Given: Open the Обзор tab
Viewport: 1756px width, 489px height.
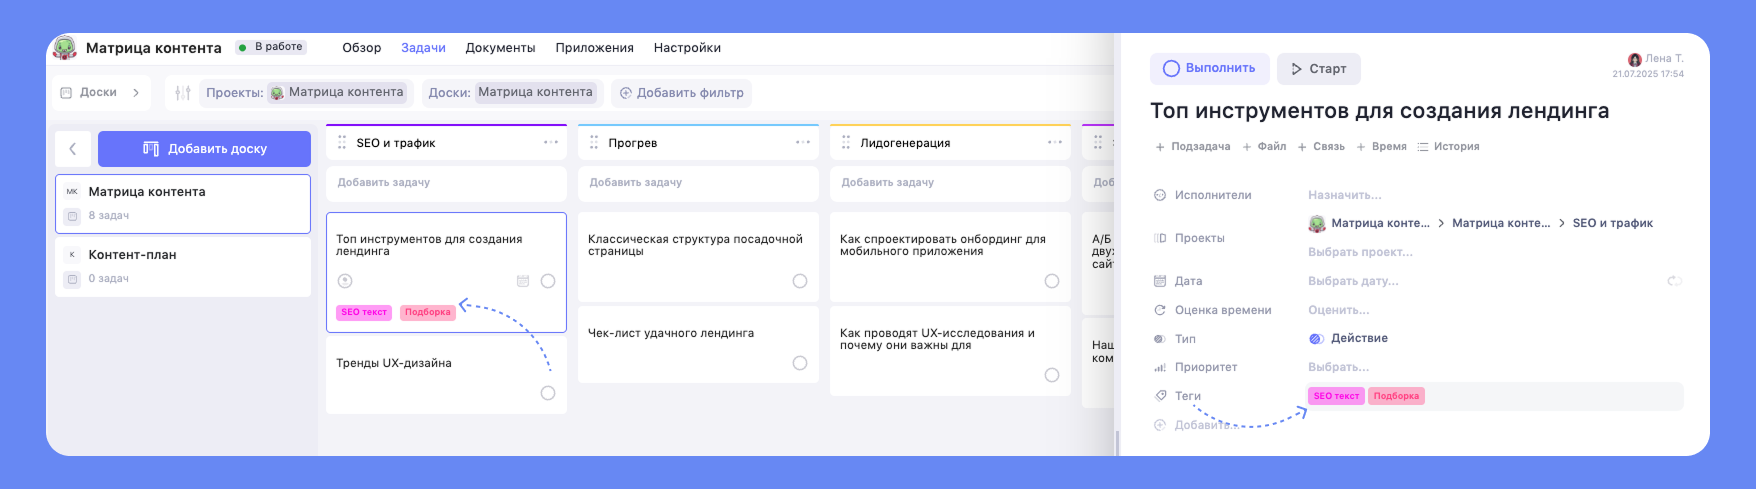Looking at the screenshot, I should tap(362, 48).
